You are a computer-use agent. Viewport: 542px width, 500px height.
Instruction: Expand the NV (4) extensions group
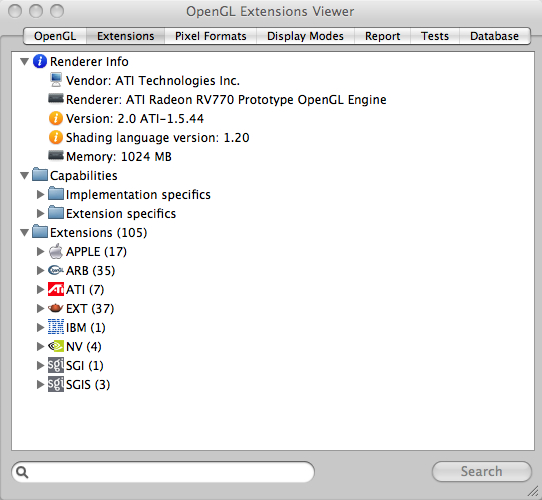click(x=40, y=346)
